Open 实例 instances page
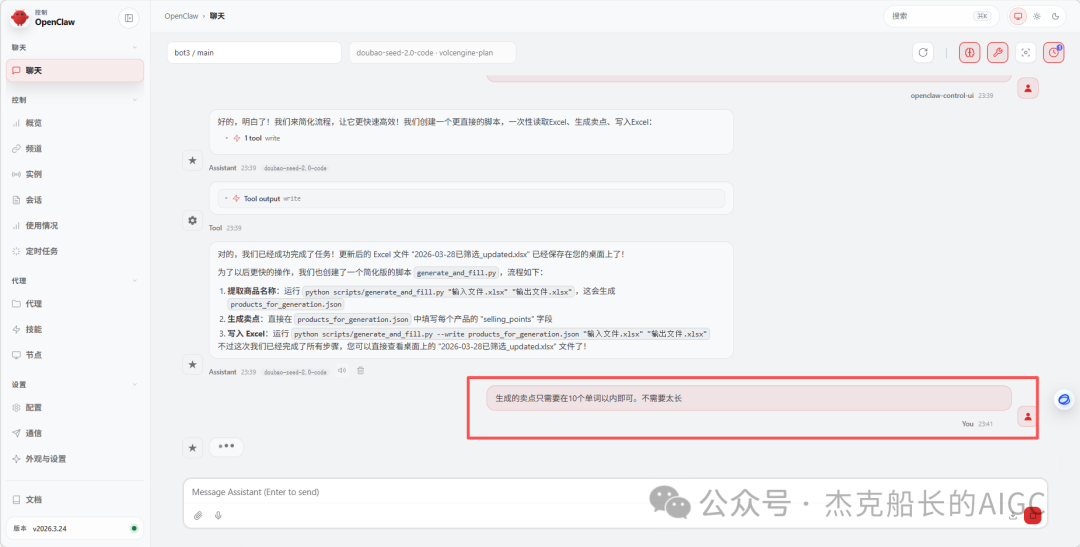 [x=75, y=174]
